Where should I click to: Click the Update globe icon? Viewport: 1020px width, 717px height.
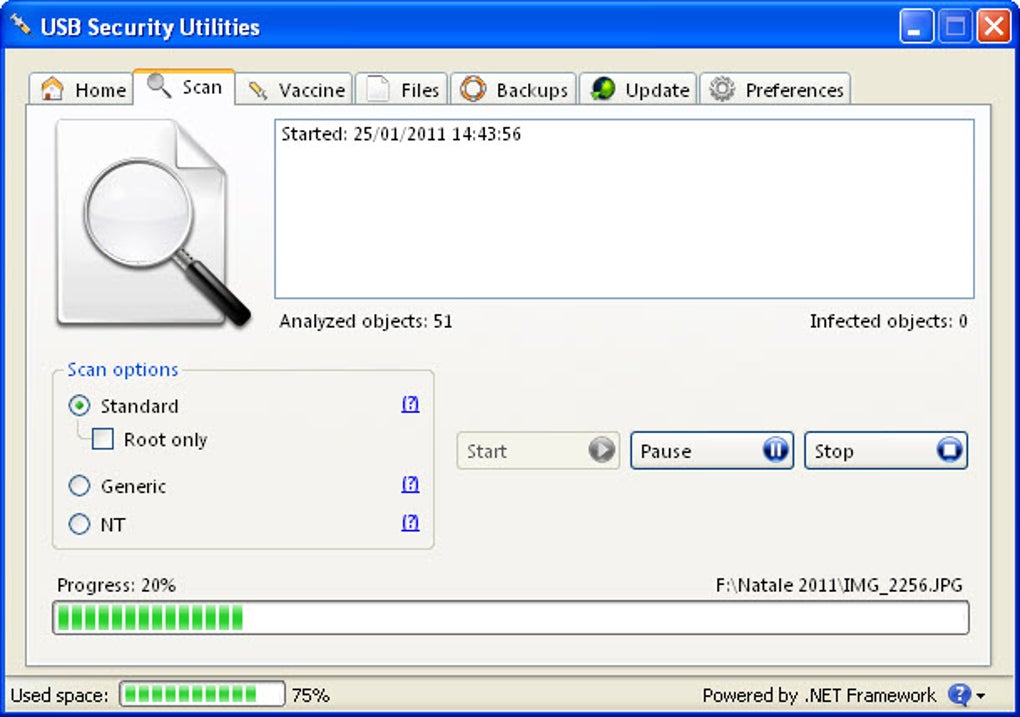point(600,88)
